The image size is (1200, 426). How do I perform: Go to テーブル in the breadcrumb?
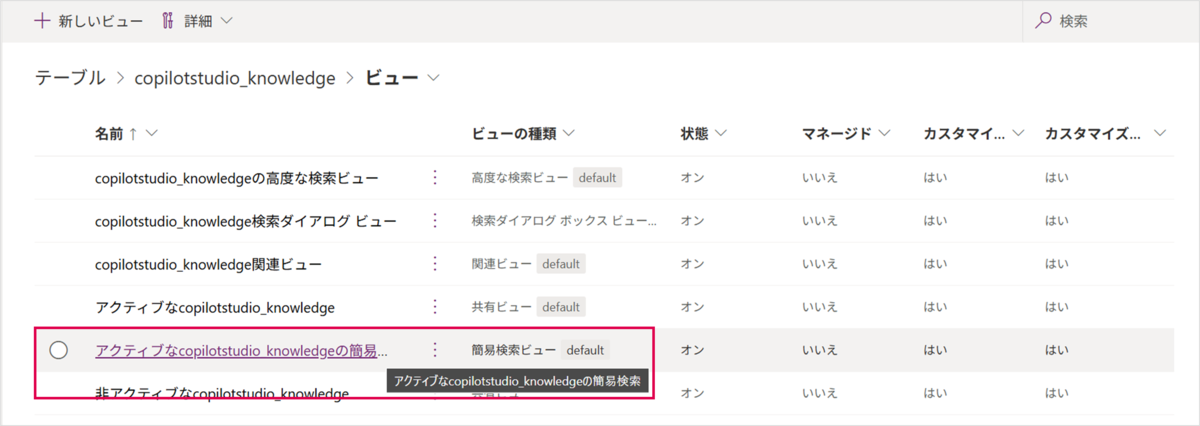tap(70, 78)
